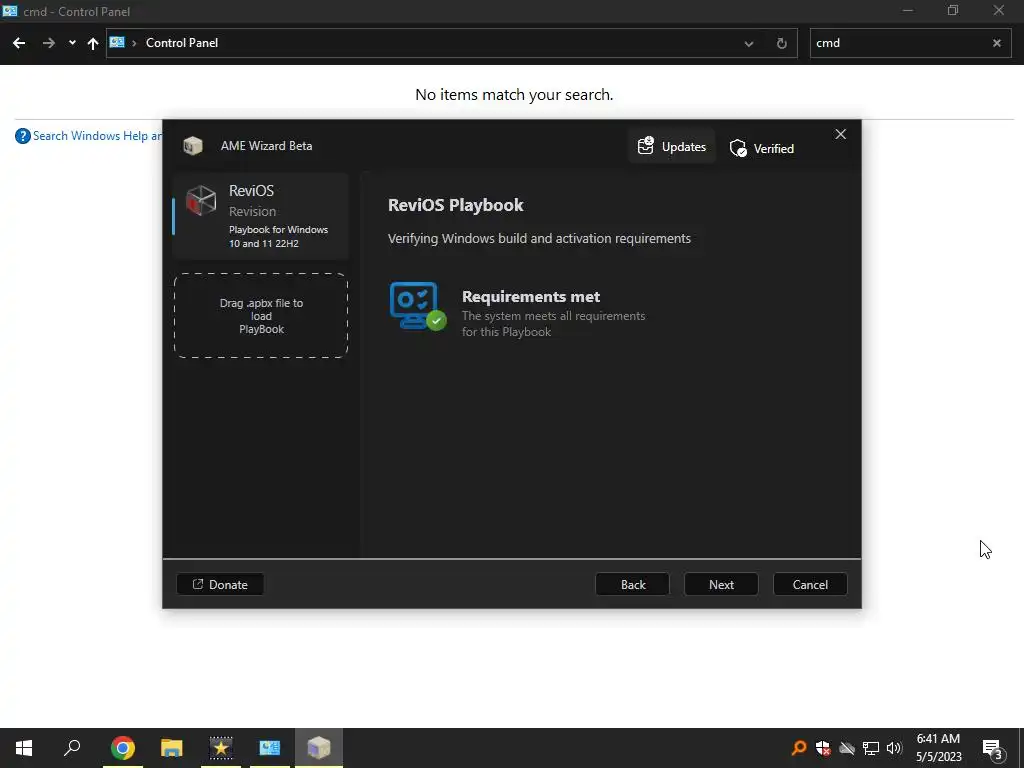Open Search Windows Help link
This screenshot has width=1024, height=768.
[97, 136]
